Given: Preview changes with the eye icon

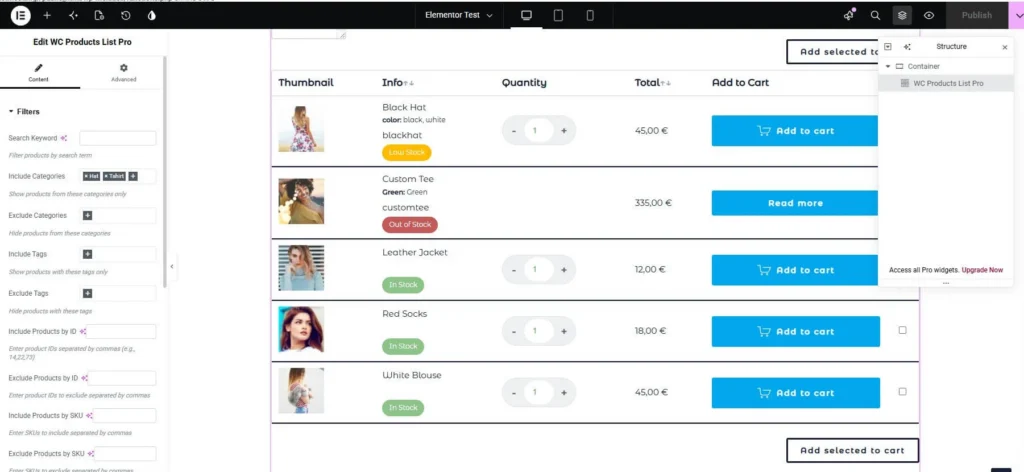Looking at the screenshot, I should (x=929, y=15).
